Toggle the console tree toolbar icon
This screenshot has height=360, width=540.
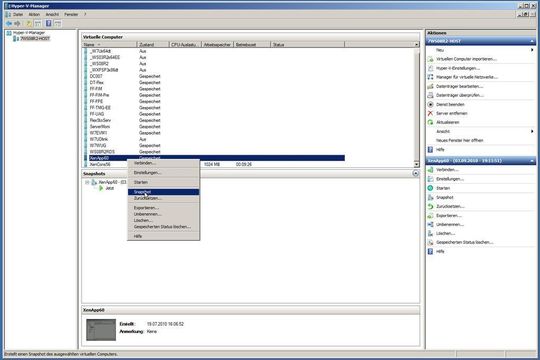click(38, 23)
